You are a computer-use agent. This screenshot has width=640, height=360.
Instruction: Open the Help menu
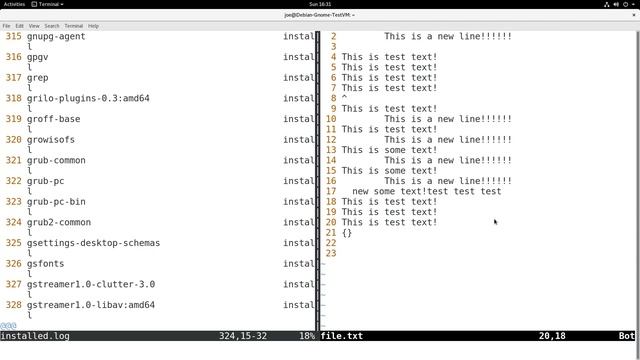pyautogui.click(x=93, y=26)
